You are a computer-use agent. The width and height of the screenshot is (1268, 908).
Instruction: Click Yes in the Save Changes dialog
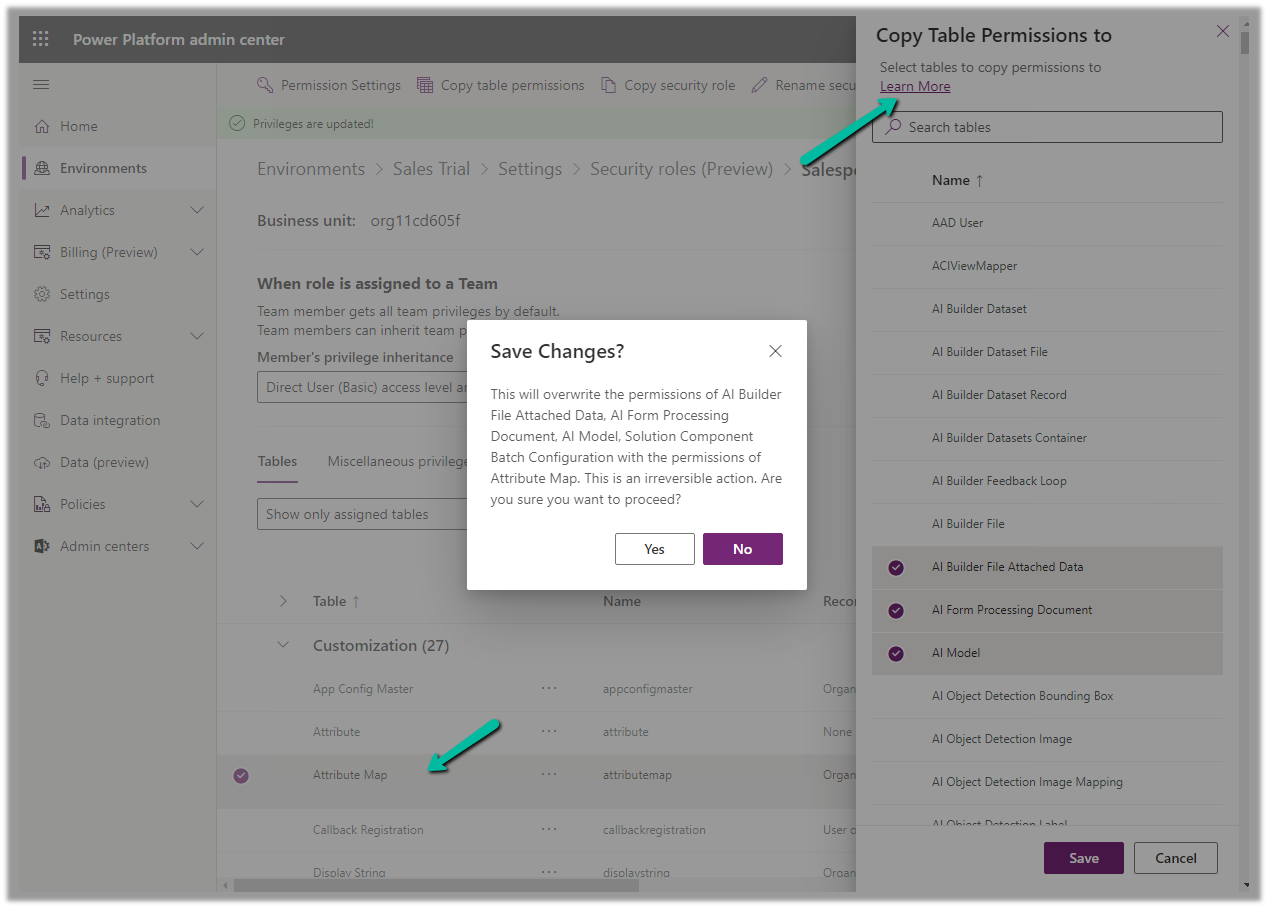[655, 549]
